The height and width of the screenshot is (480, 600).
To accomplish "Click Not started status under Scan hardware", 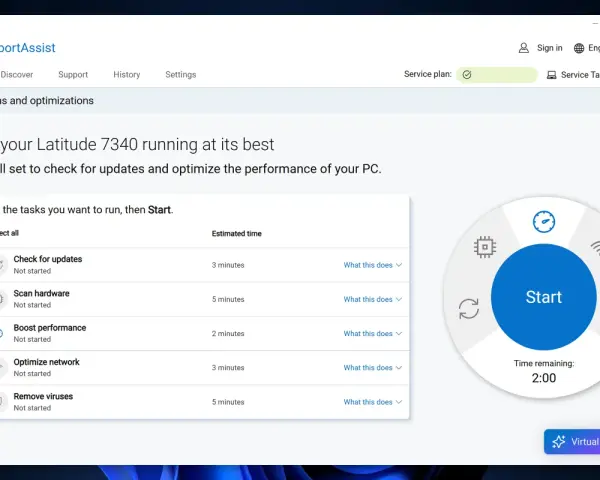I will pyautogui.click(x=32, y=305).
